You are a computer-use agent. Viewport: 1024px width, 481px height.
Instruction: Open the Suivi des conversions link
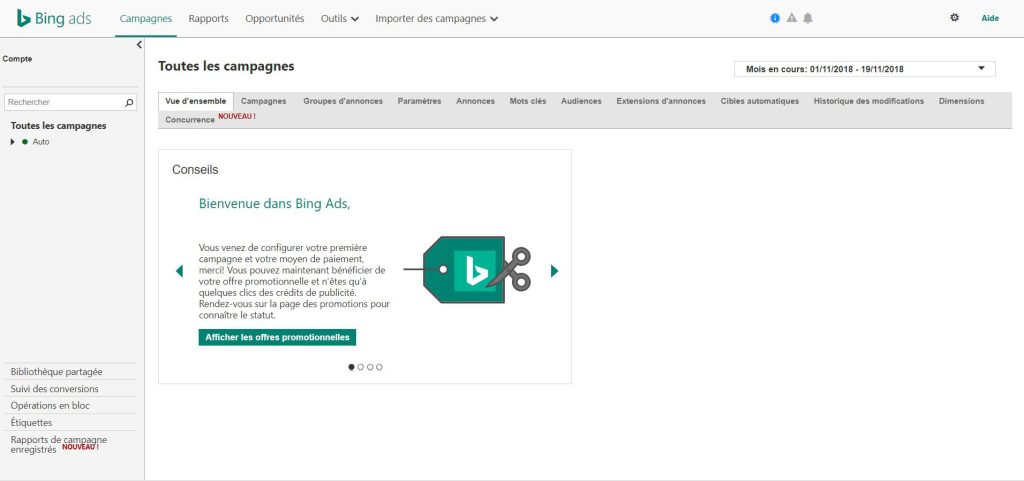[54, 389]
